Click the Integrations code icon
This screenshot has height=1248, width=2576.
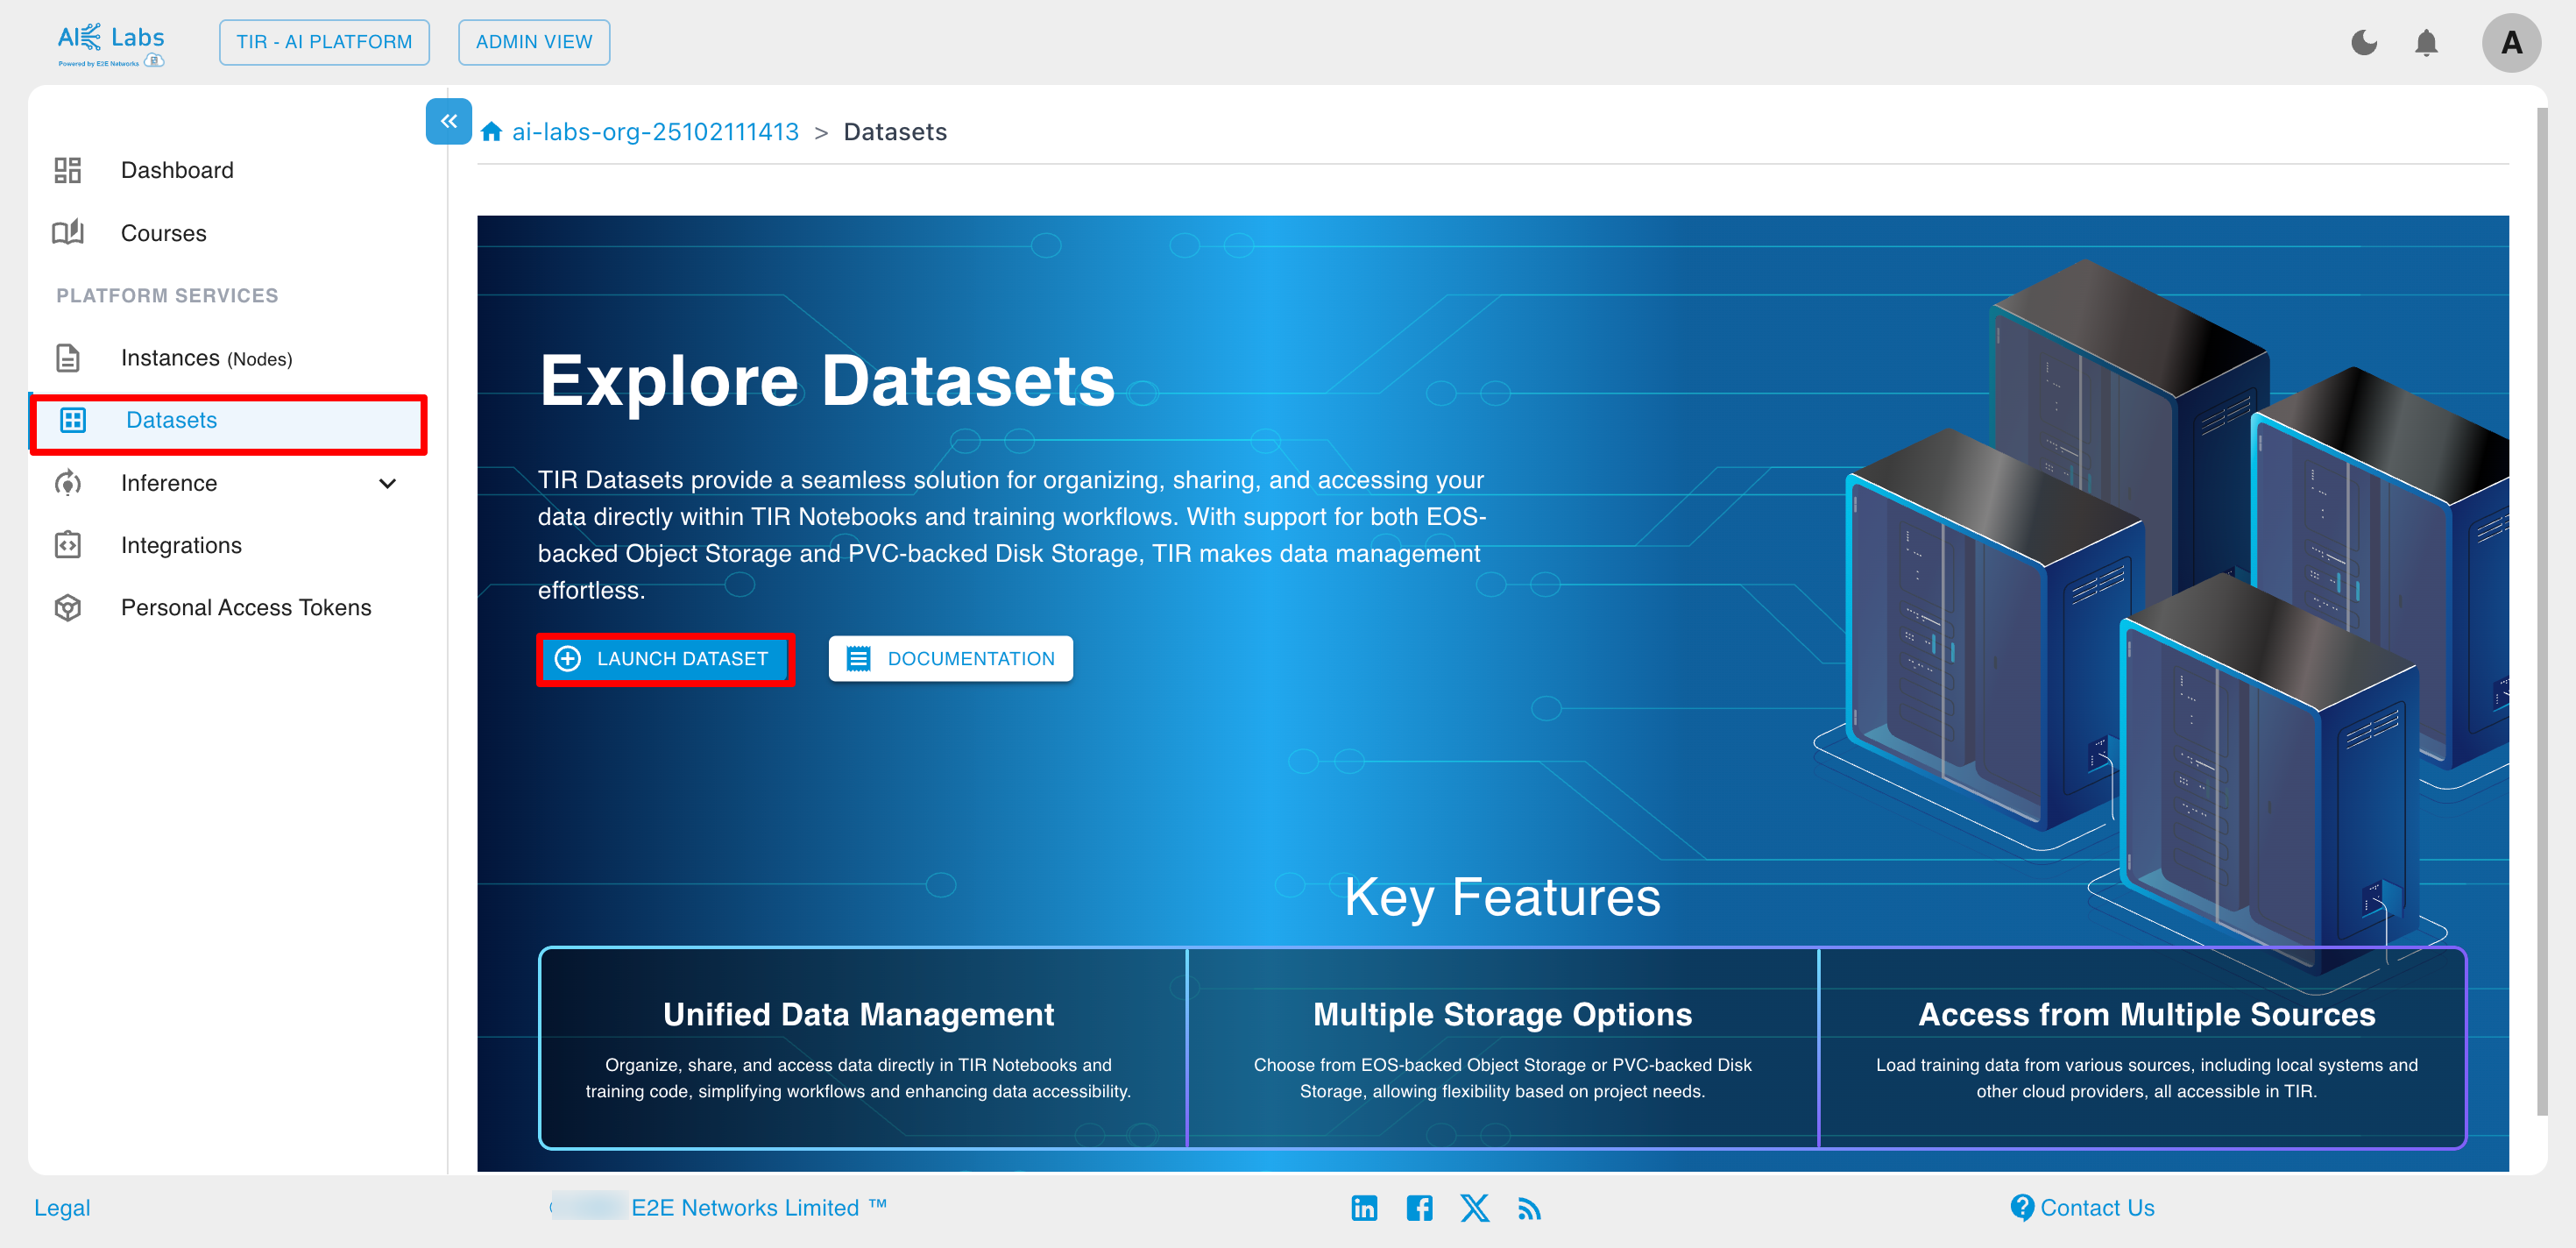point(68,545)
